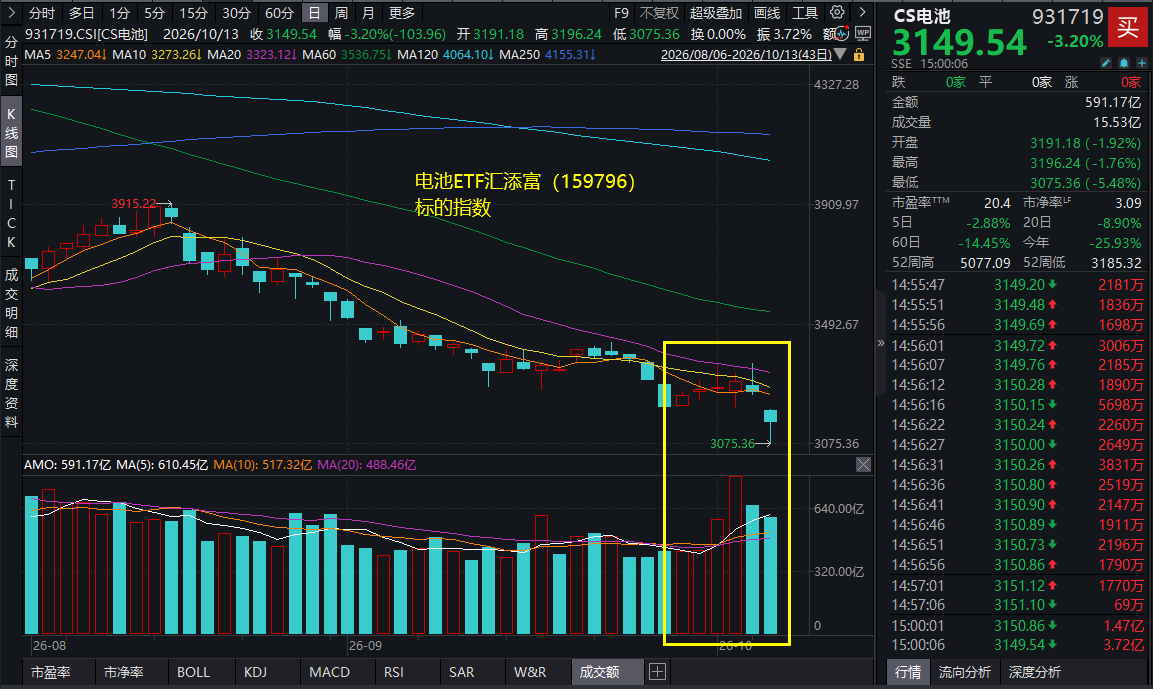Screen dimensions: 1153x689
Task: Click the 3915.22 high price label
Action: 134,204
